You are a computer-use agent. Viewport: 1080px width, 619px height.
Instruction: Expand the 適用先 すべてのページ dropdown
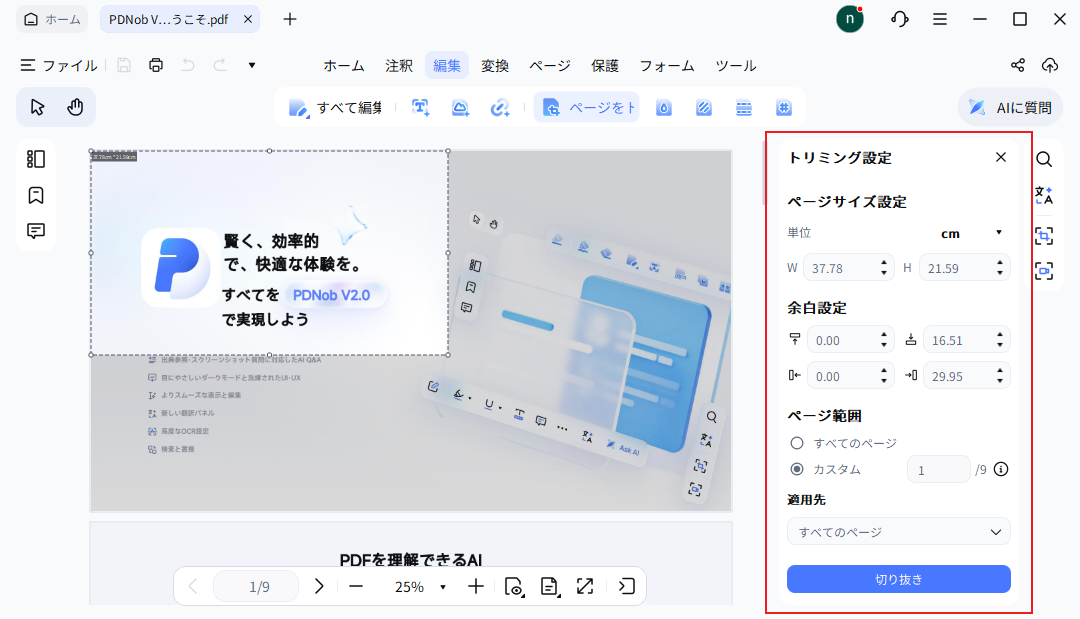[x=898, y=532]
